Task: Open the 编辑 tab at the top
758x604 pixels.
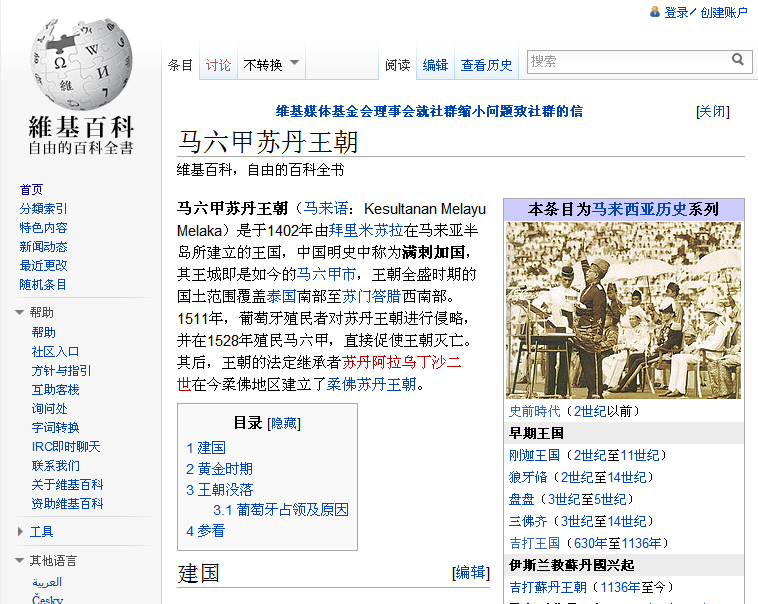Action: click(x=435, y=65)
